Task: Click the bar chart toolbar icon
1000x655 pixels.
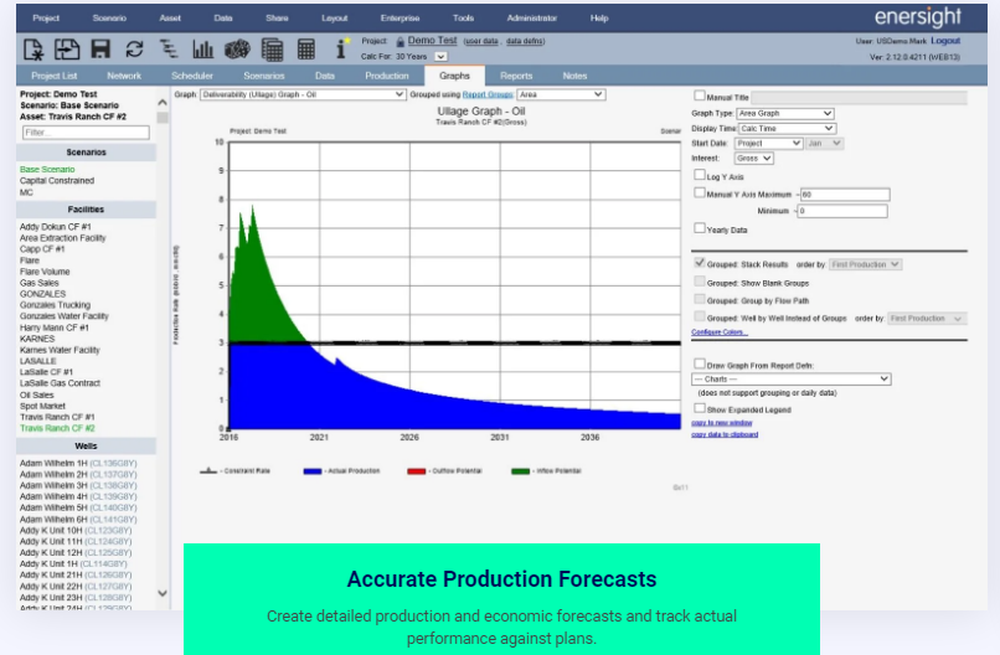Action: pyautogui.click(x=203, y=49)
